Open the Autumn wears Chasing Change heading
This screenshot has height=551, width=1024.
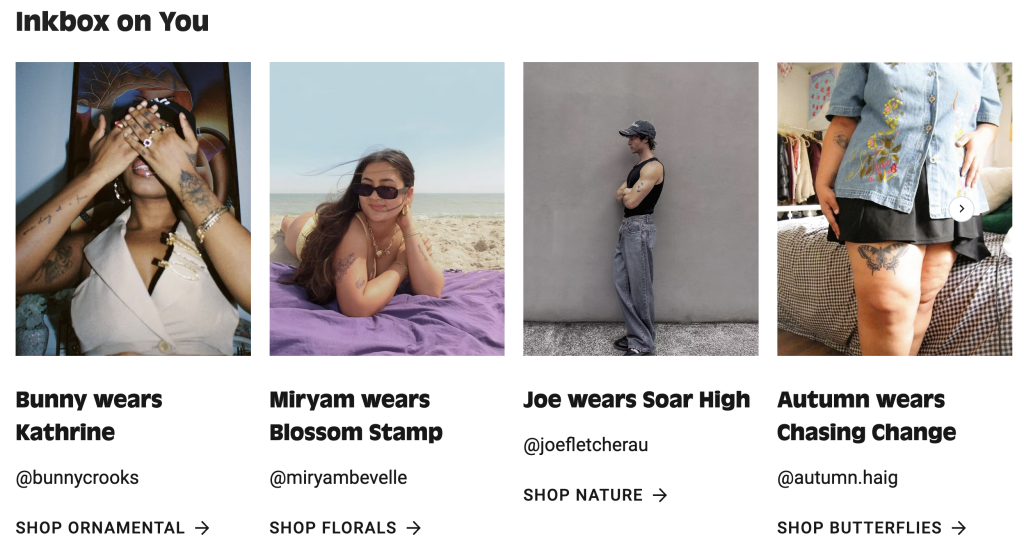click(866, 416)
